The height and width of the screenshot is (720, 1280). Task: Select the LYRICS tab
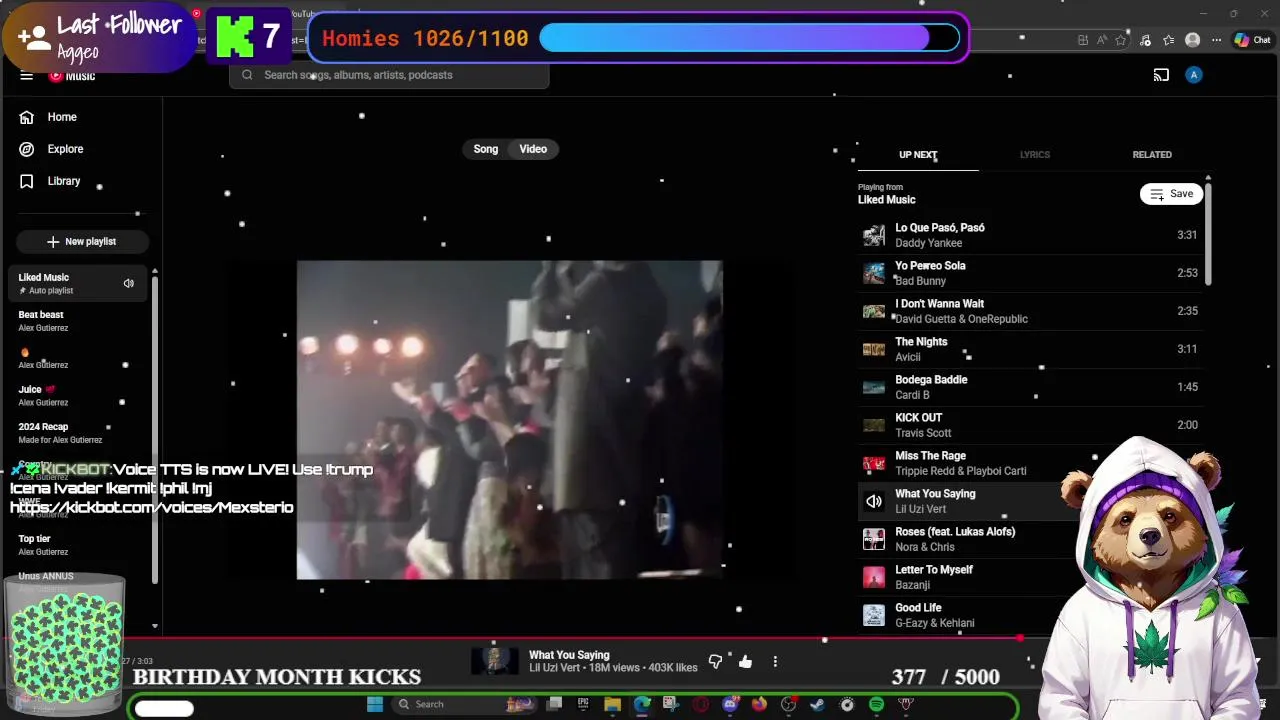[1035, 155]
